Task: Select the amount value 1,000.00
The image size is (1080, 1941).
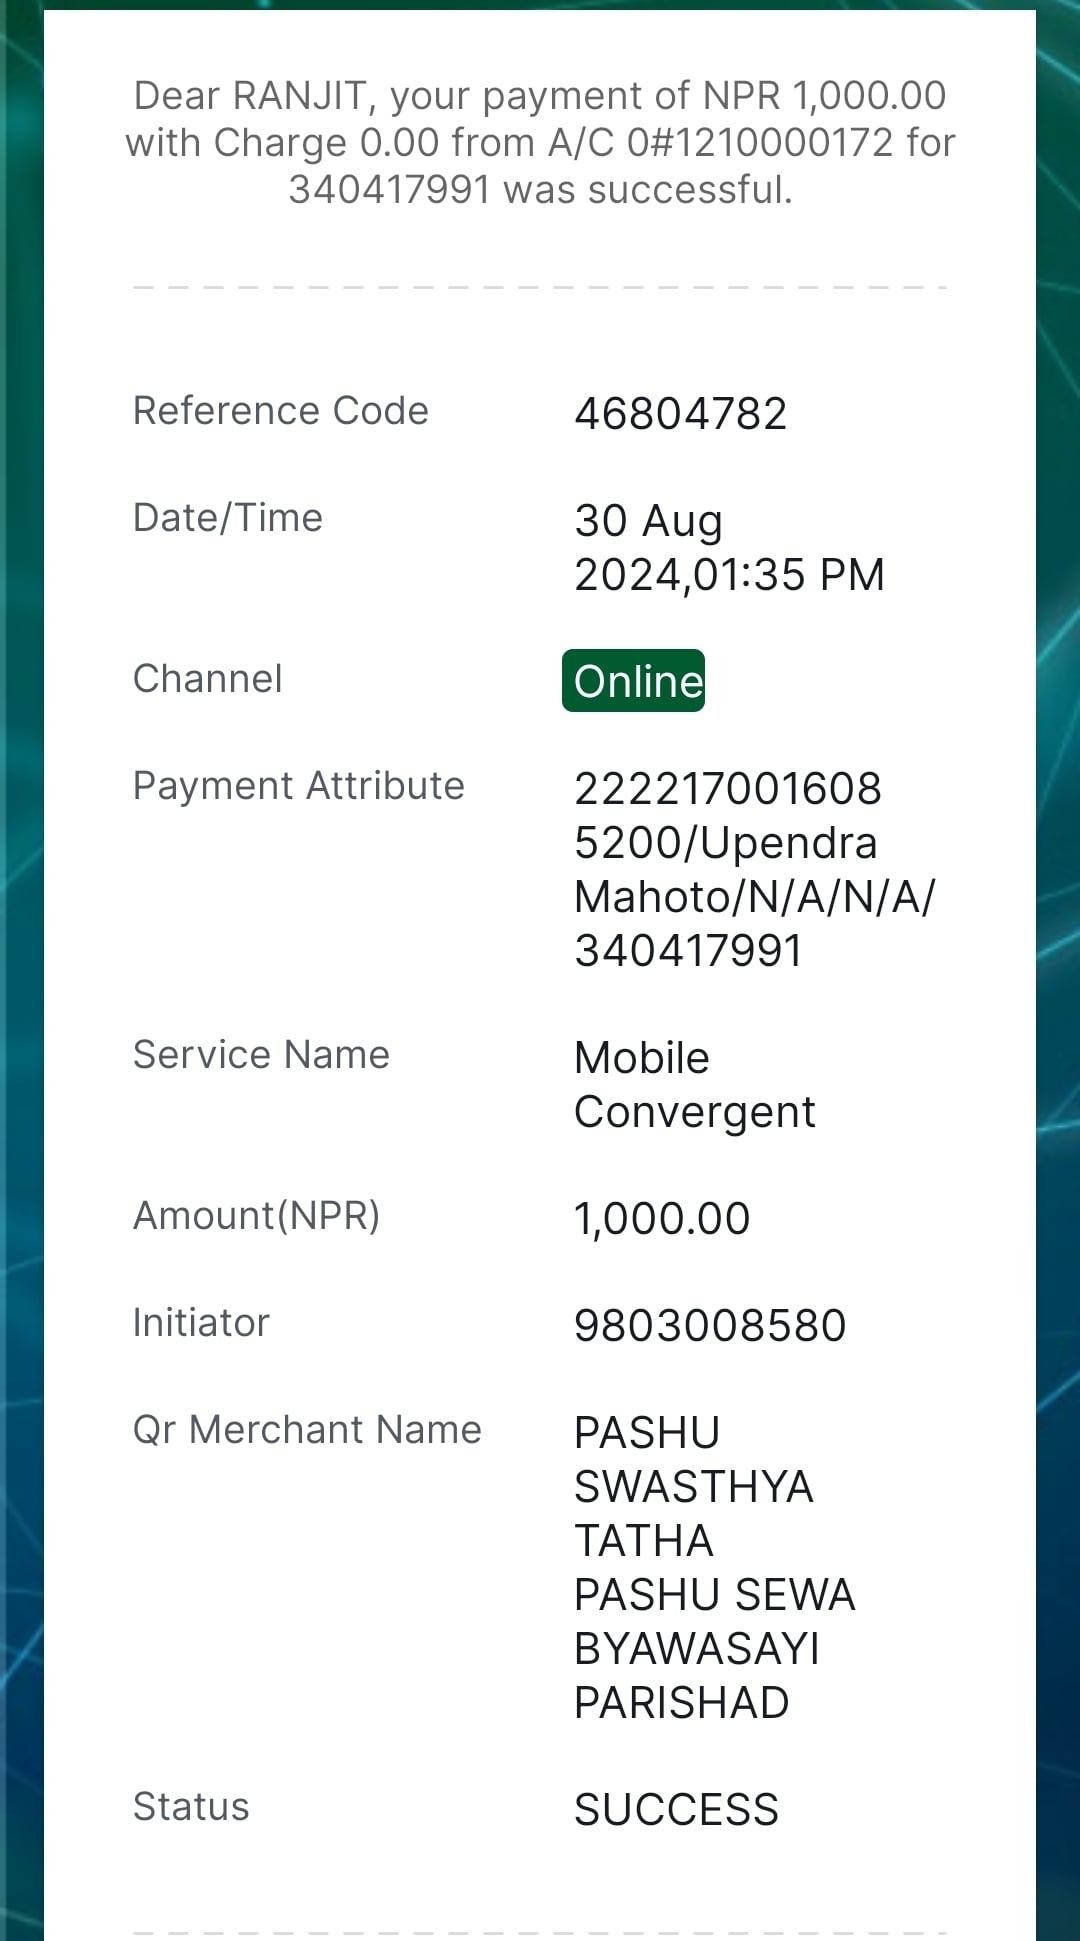Action: click(x=661, y=1219)
